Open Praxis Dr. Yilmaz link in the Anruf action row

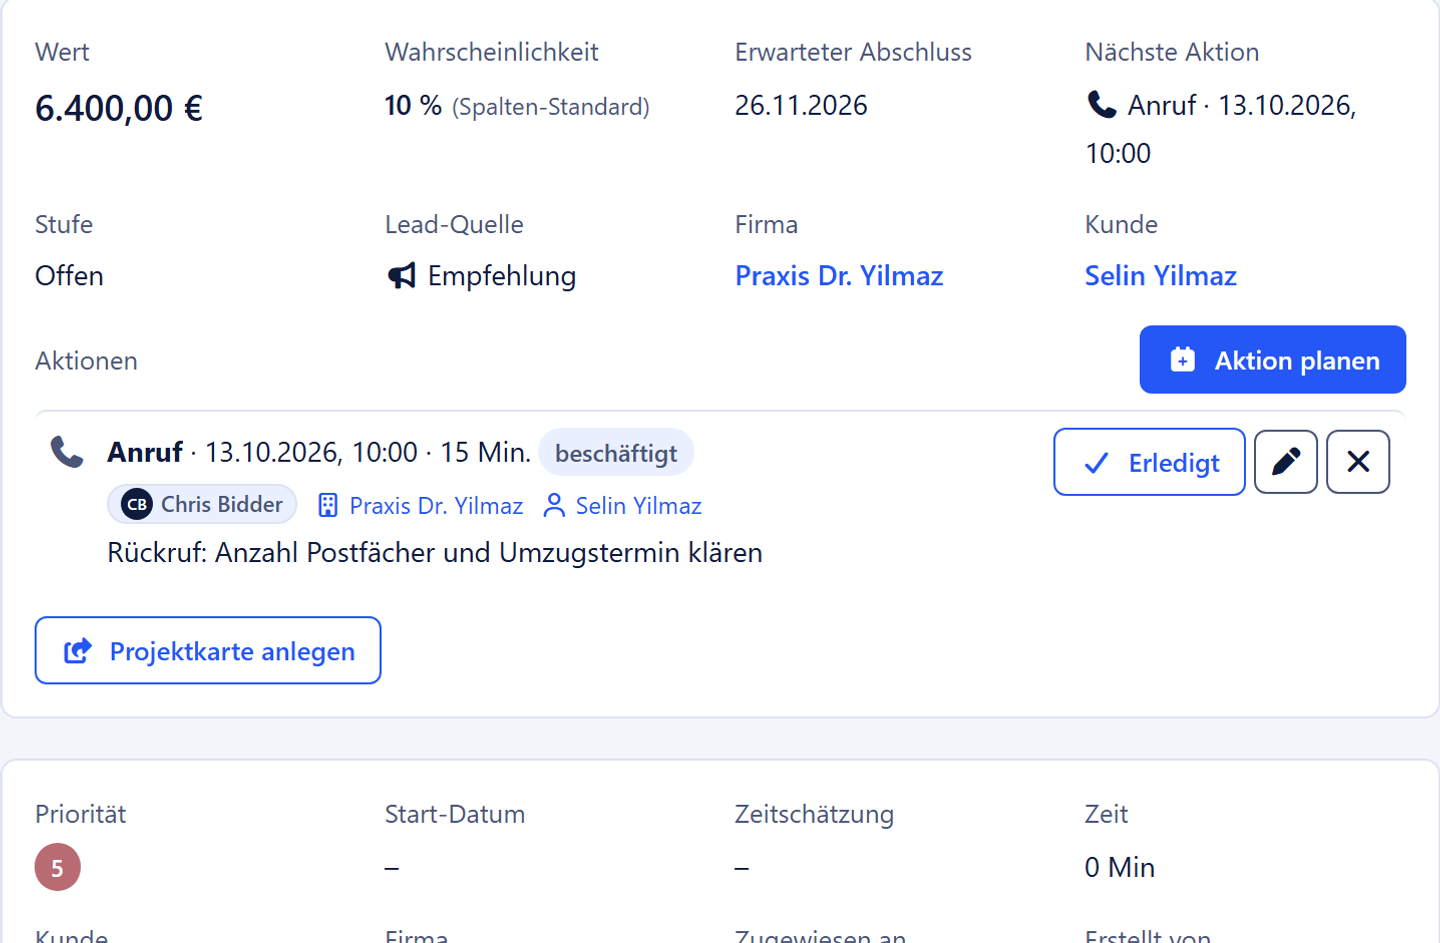tap(436, 506)
